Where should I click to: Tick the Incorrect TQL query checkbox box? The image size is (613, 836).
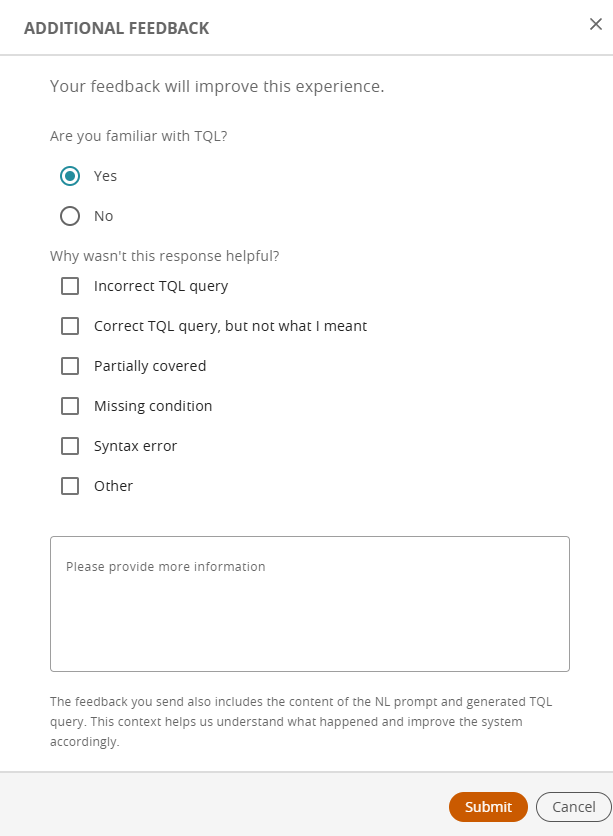tap(70, 286)
